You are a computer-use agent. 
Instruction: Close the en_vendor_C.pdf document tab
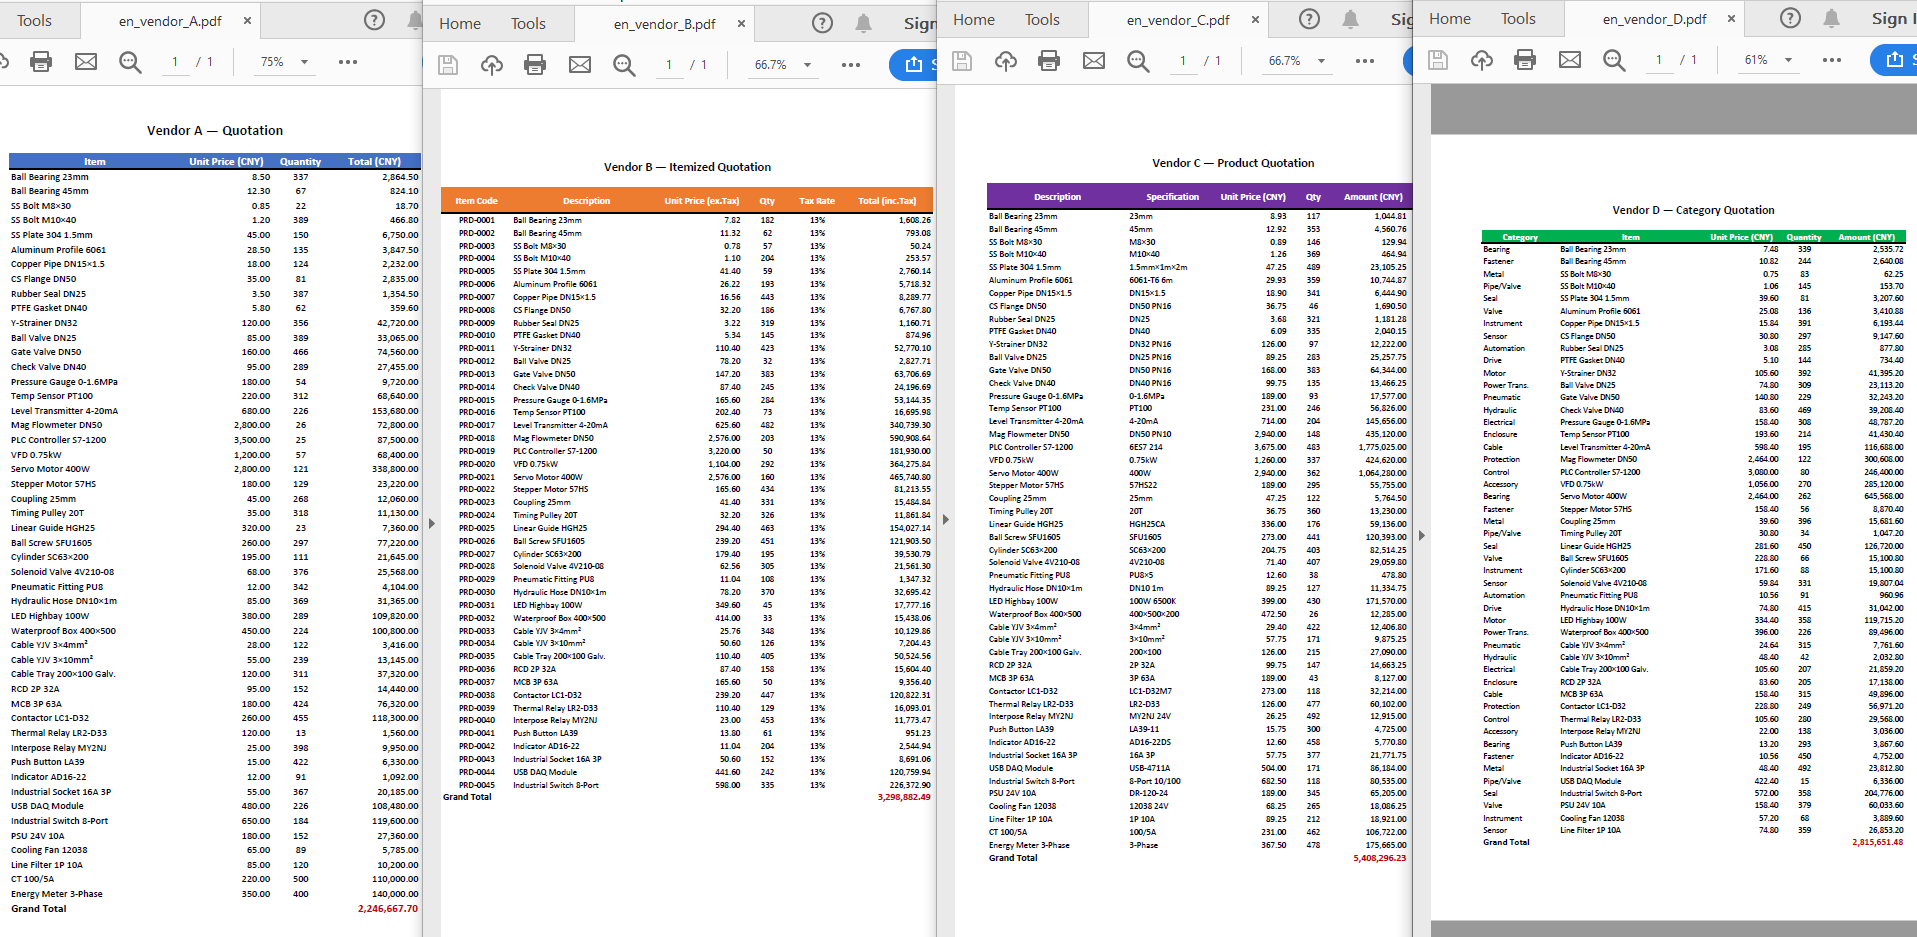click(1255, 20)
